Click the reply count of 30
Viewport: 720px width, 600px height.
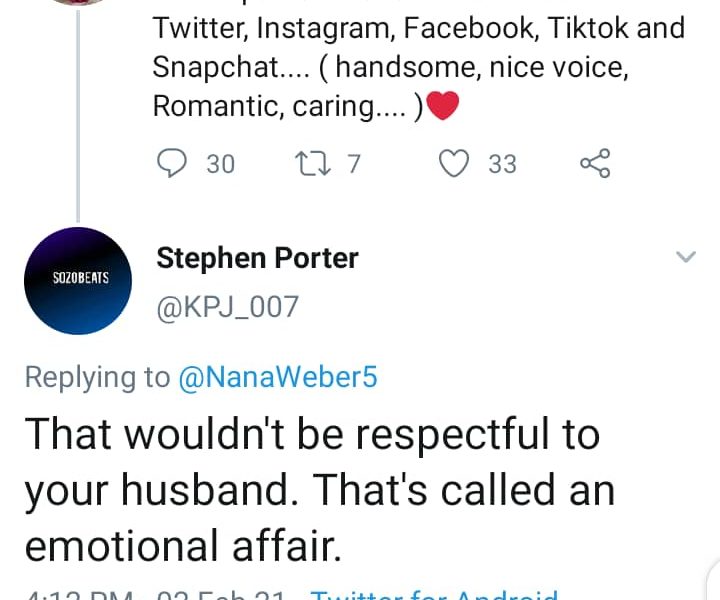pyautogui.click(x=220, y=163)
